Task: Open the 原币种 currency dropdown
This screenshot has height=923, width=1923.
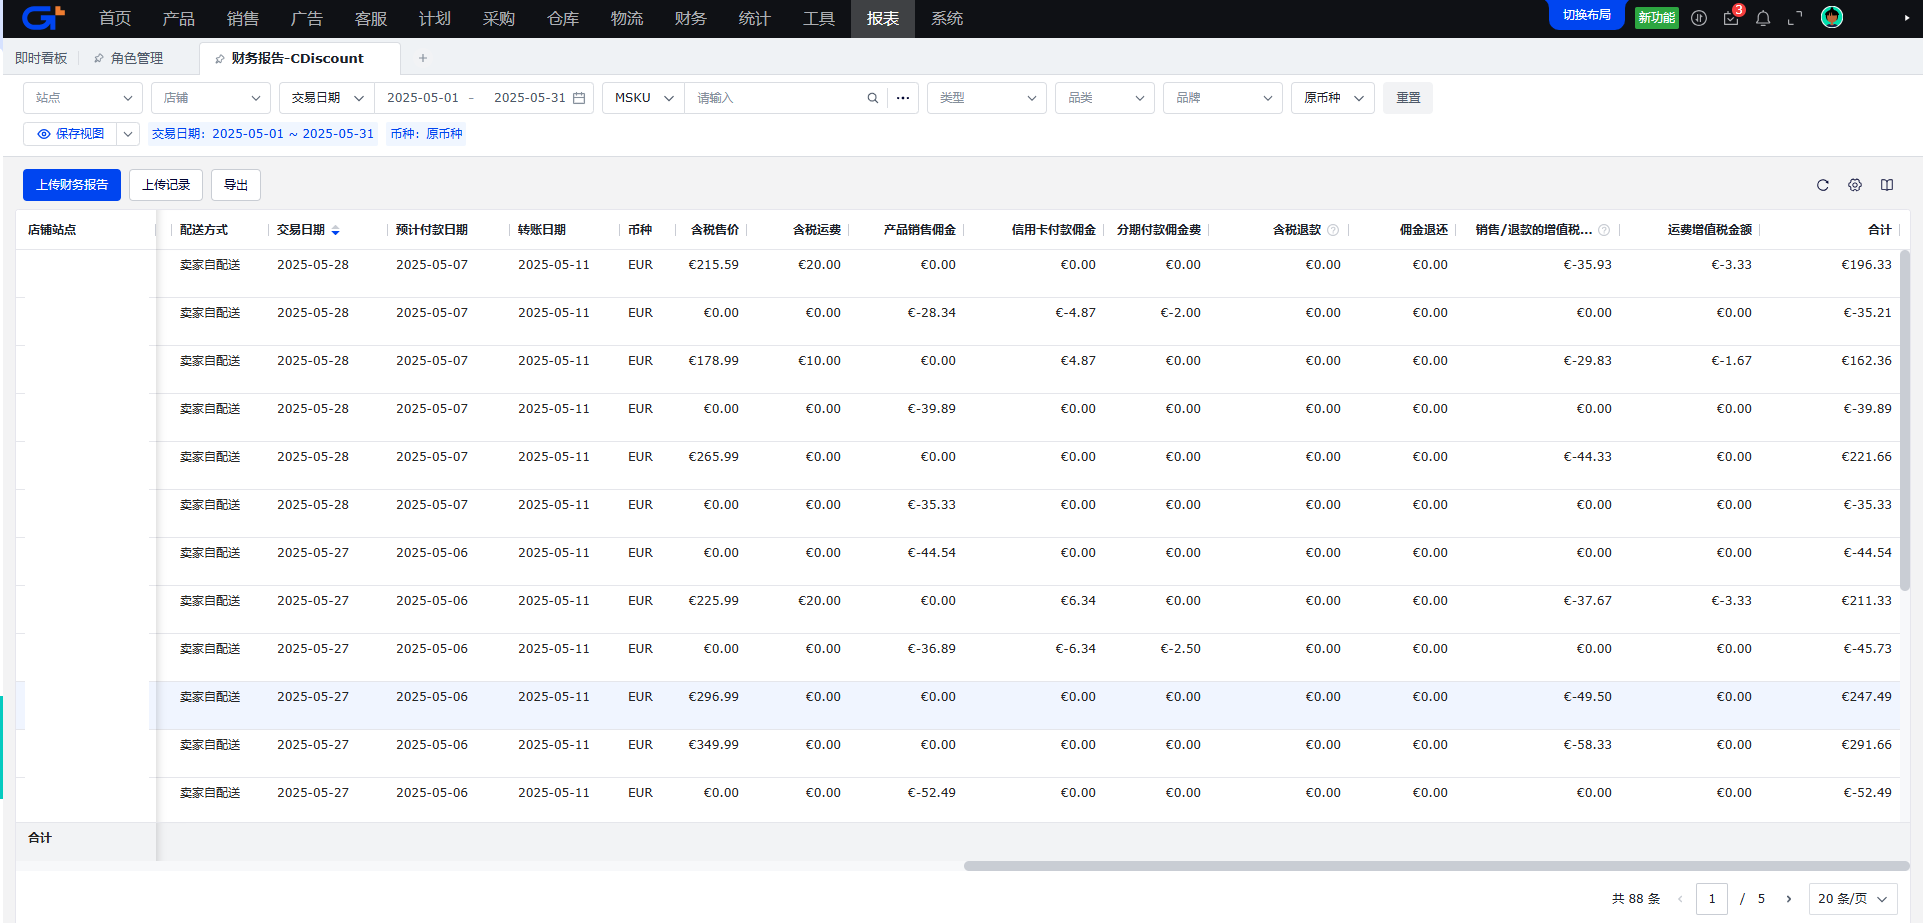Action: (x=1332, y=98)
